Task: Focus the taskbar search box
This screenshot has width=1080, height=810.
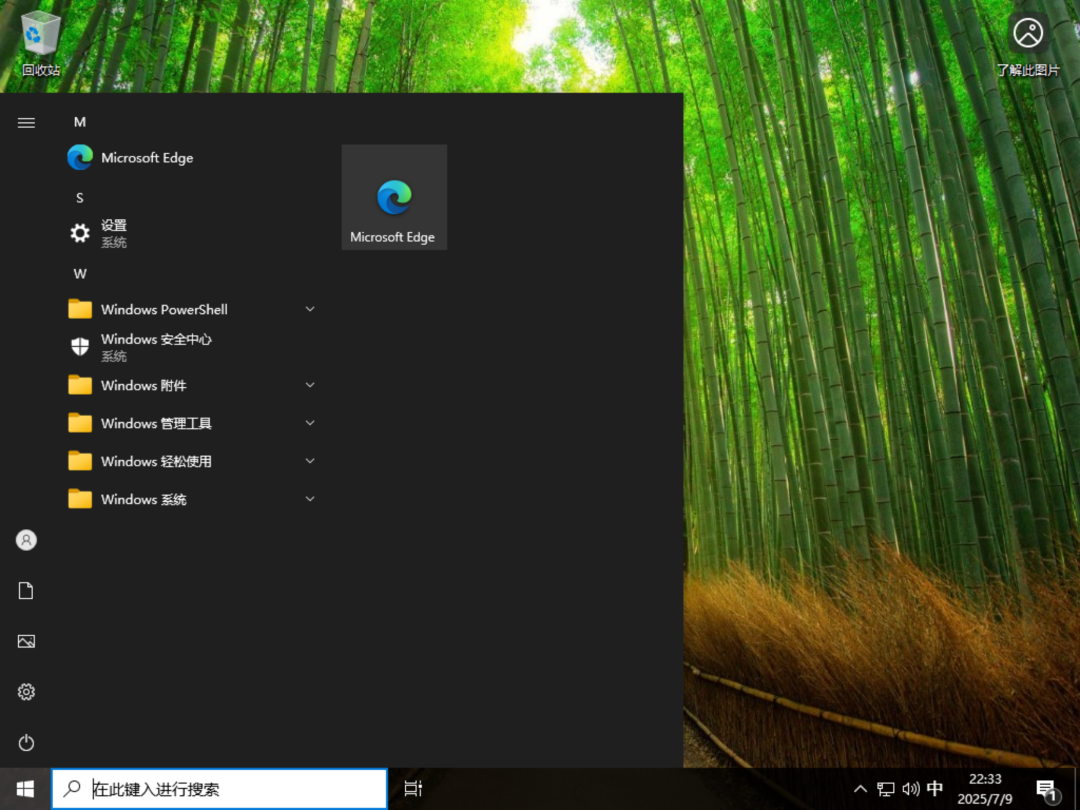Action: pyautogui.click(x=220, y=789)
